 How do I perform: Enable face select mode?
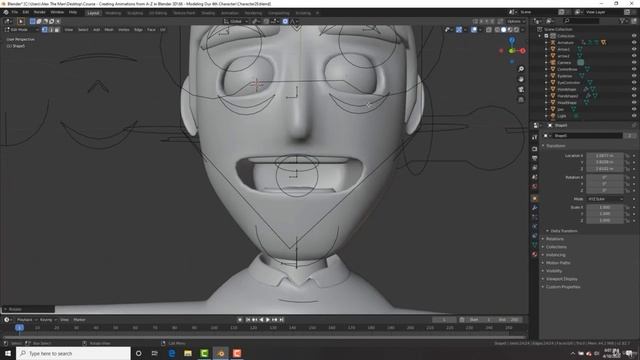pyautogui.click(x=57, y=29)
